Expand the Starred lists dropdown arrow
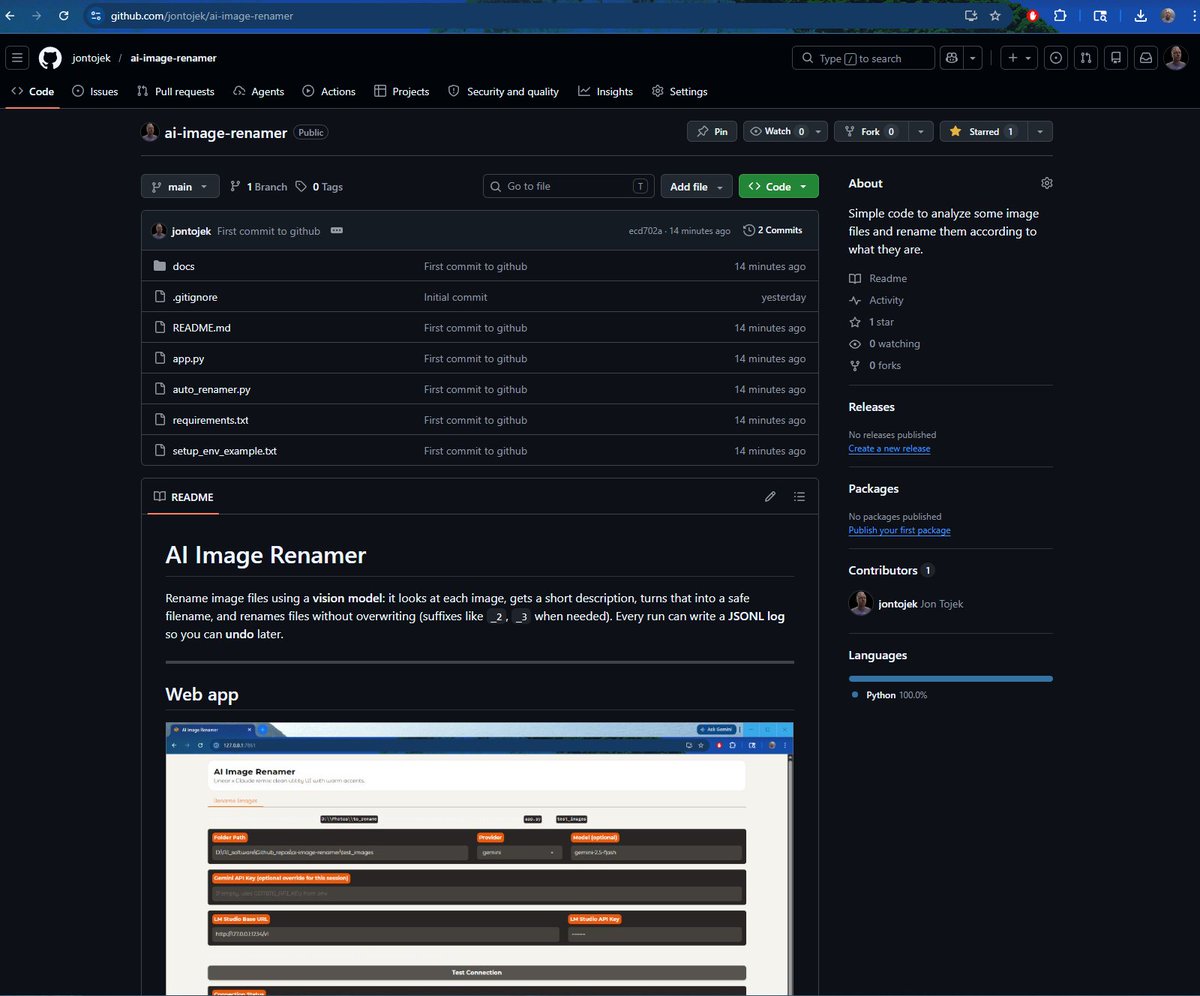Screen dimensions: 1200x996 tap(1040, 131)
